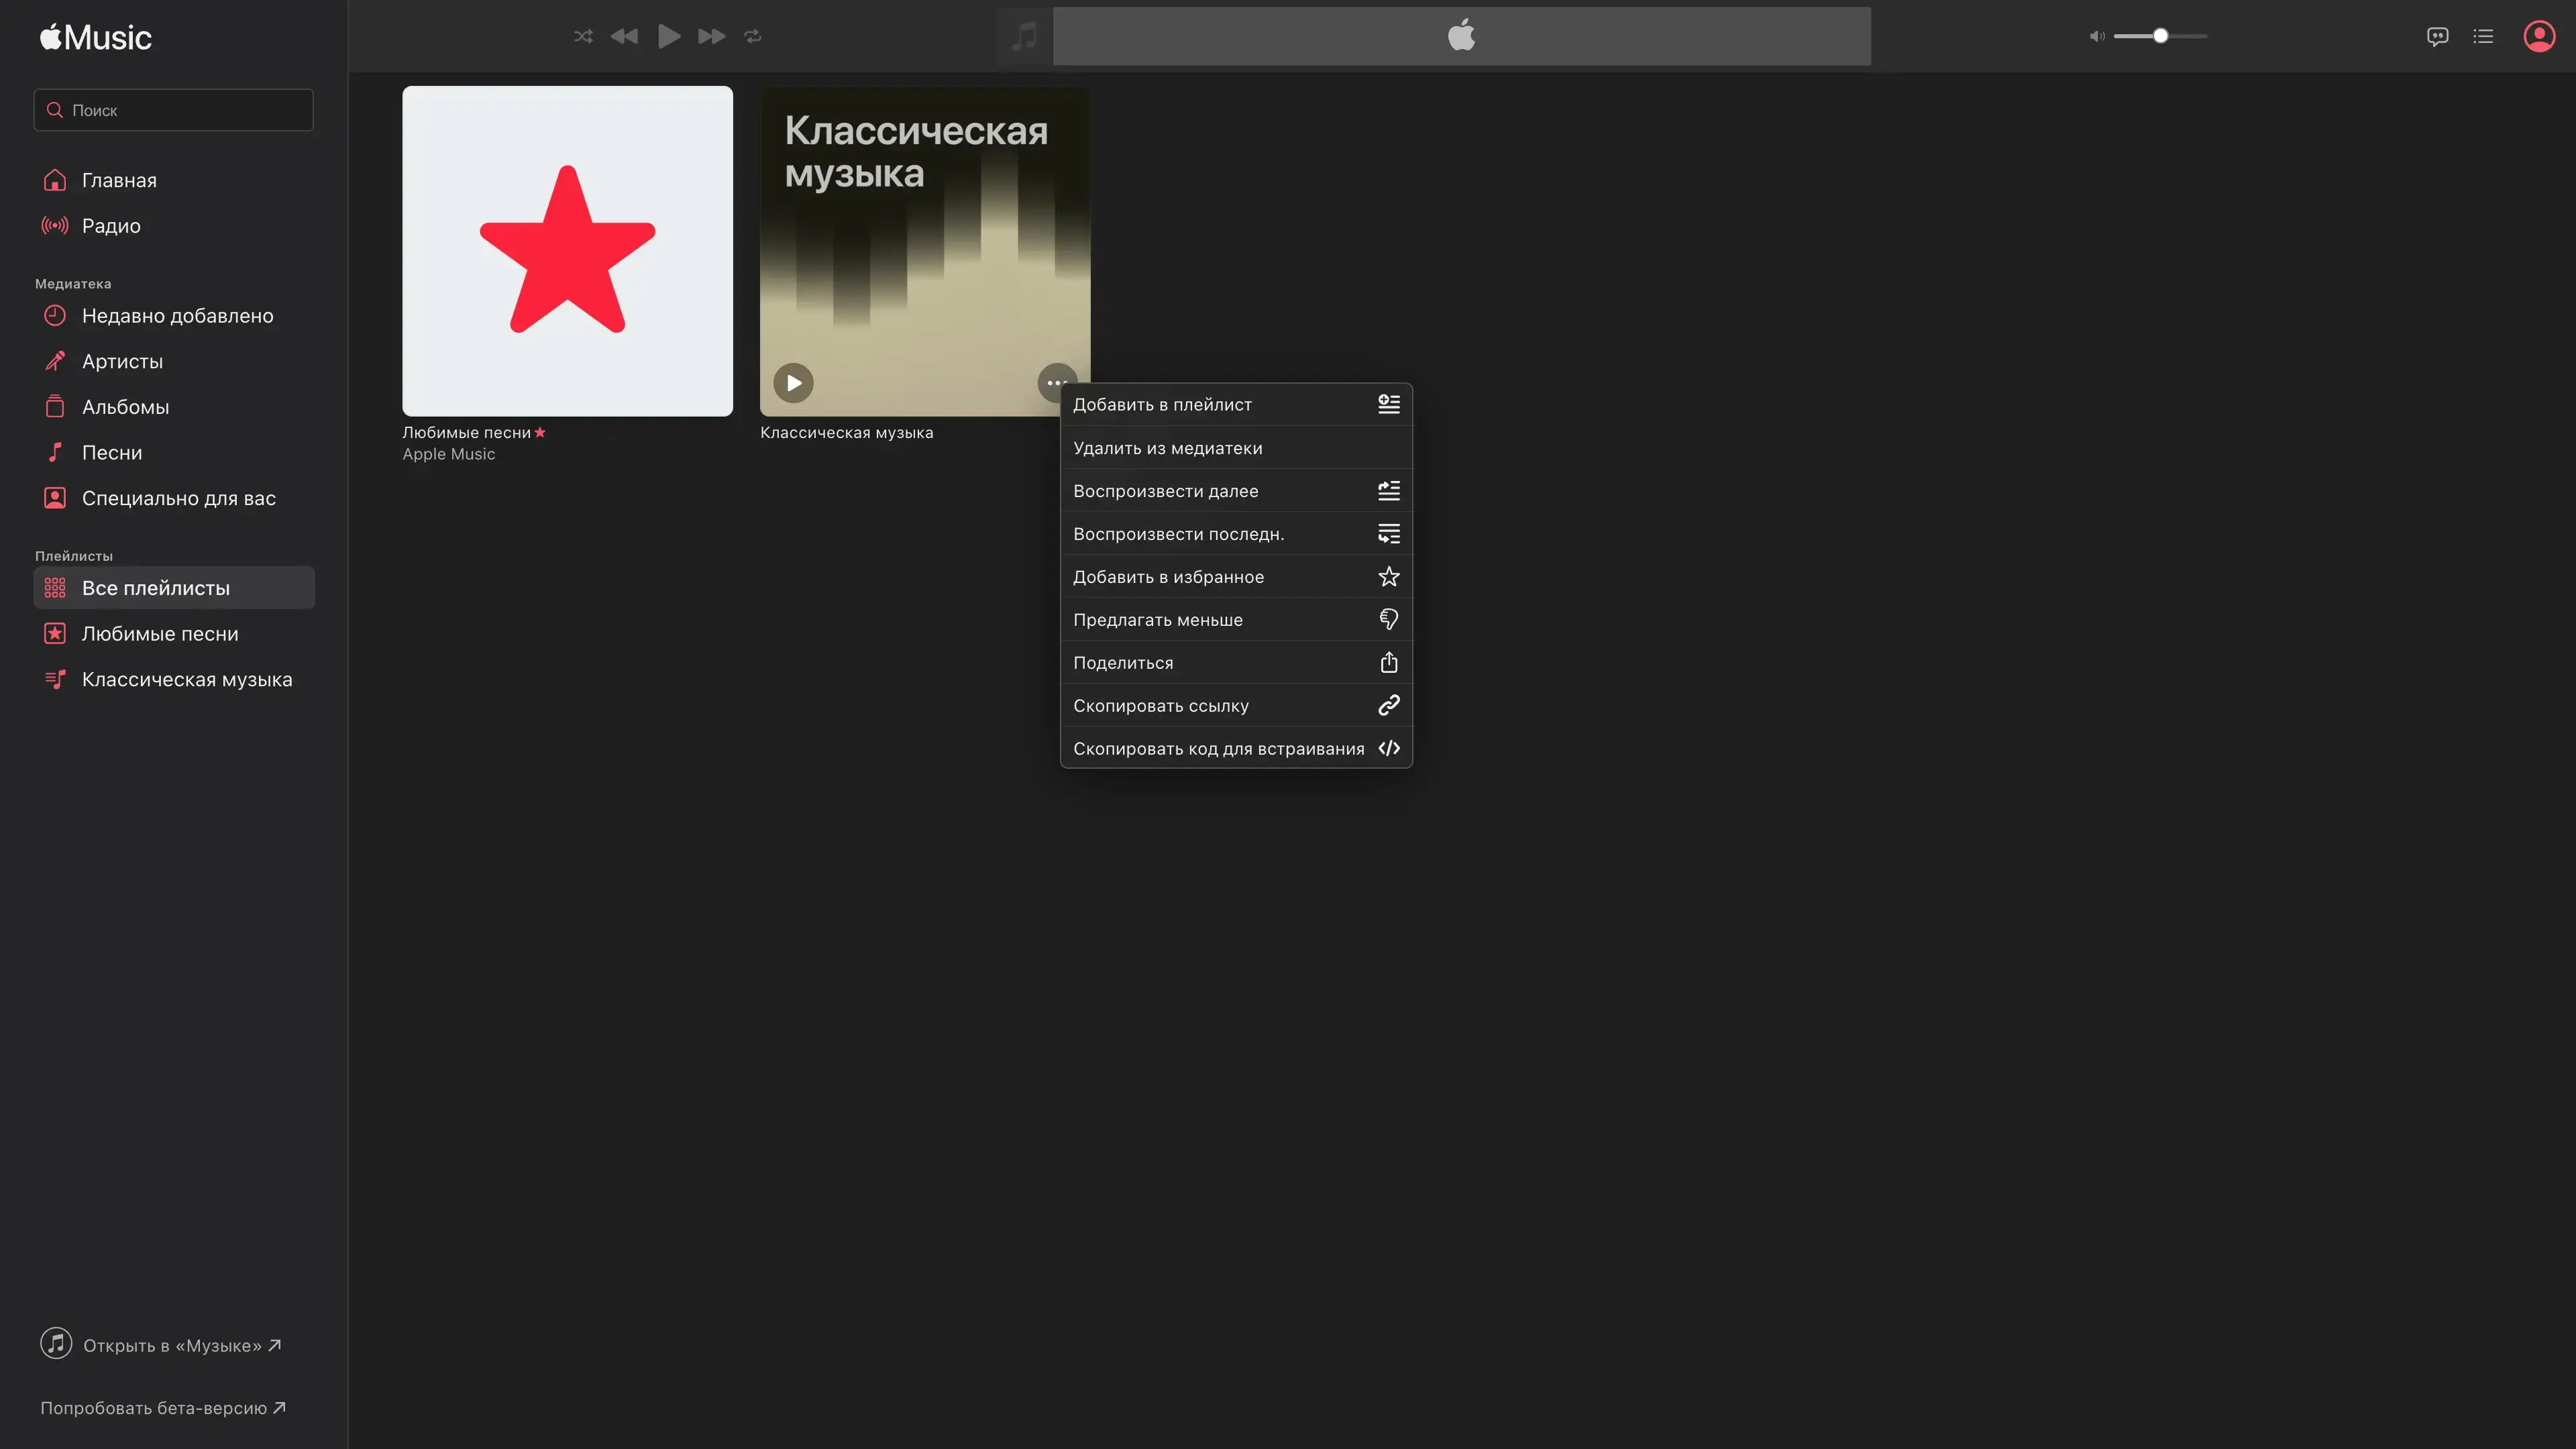Toggle repeat playback mode

click(753, 37)
